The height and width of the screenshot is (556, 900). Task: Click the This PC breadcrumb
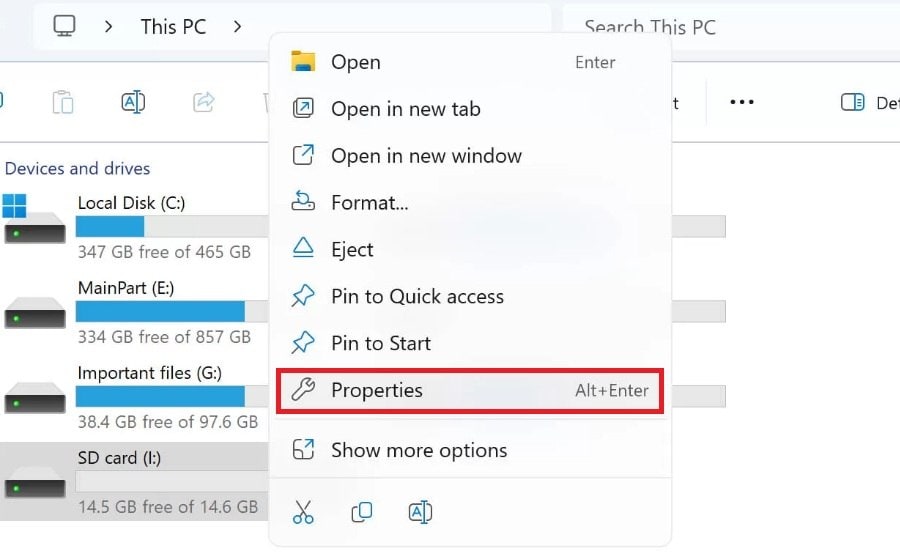coord(173,26)
